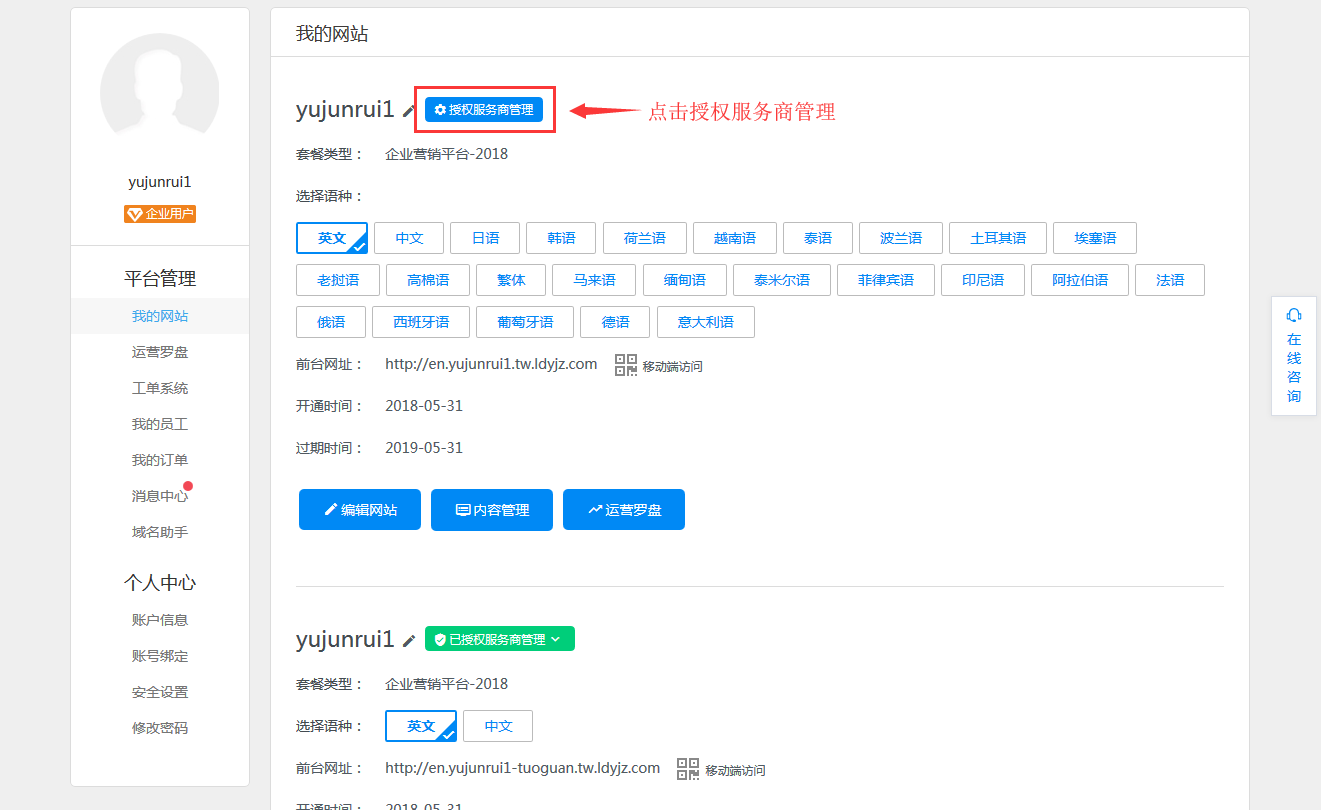The width and height of the screenshot is (1321, 810).
Task: Click the user avatar profile picture
Action: [x=160, y=93]
